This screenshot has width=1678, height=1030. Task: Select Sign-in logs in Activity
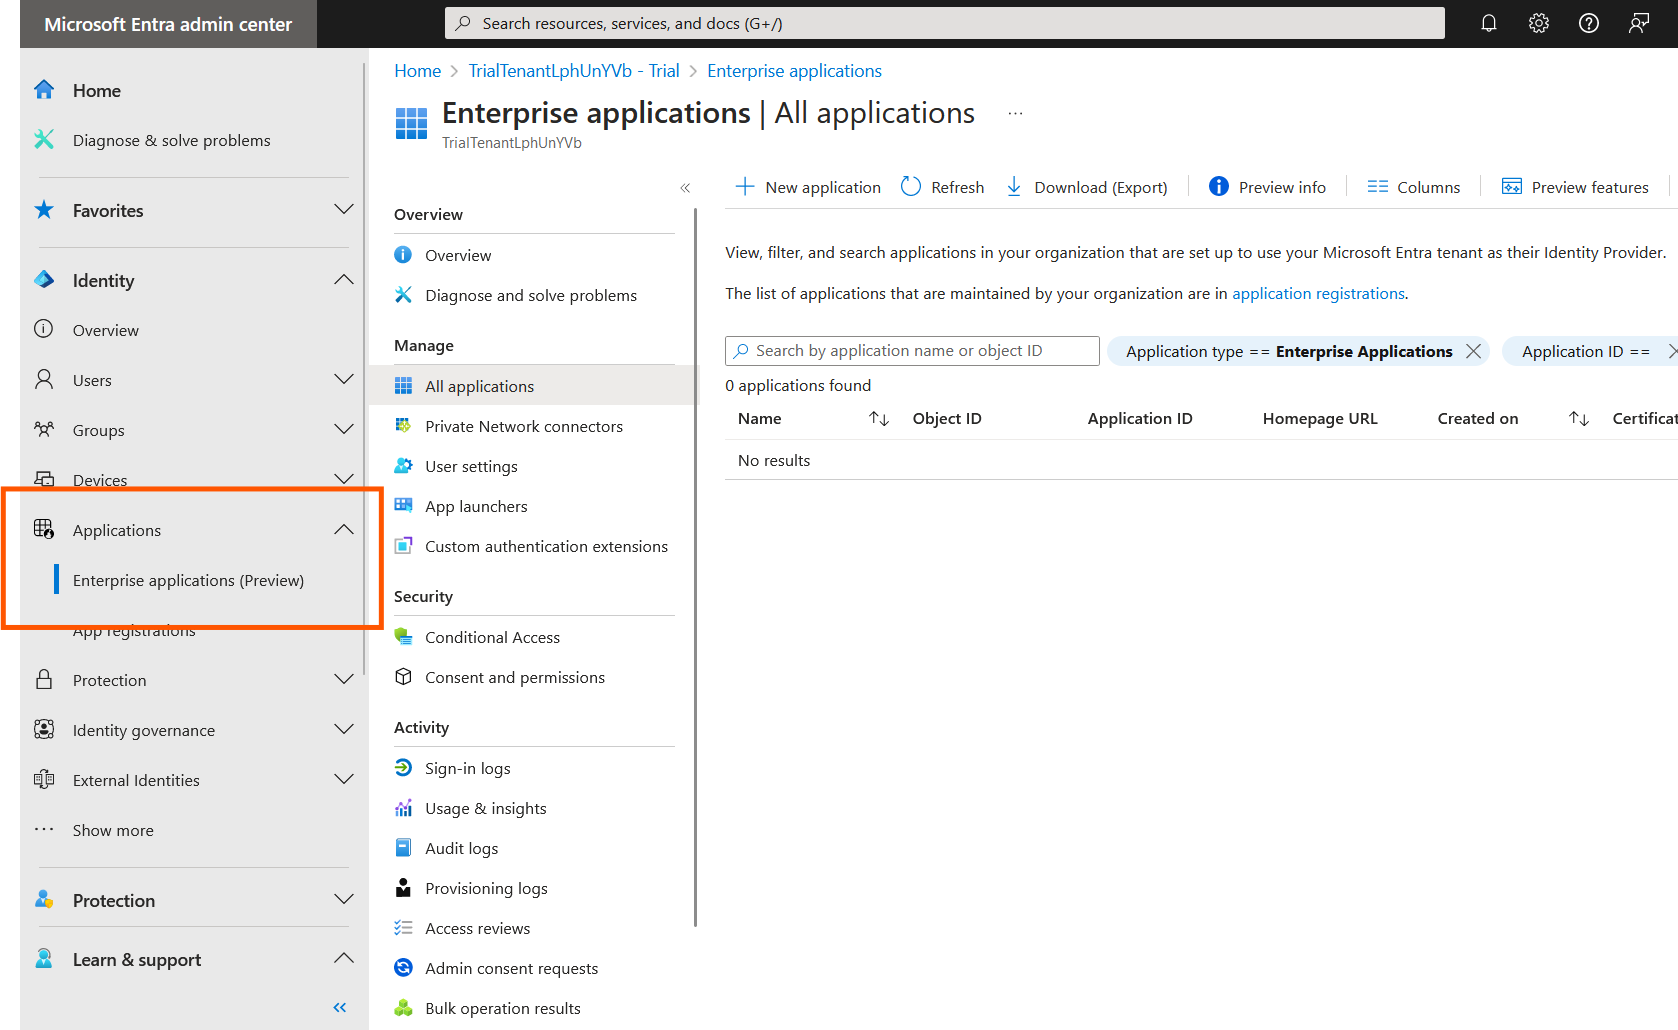tap(467, 768)
